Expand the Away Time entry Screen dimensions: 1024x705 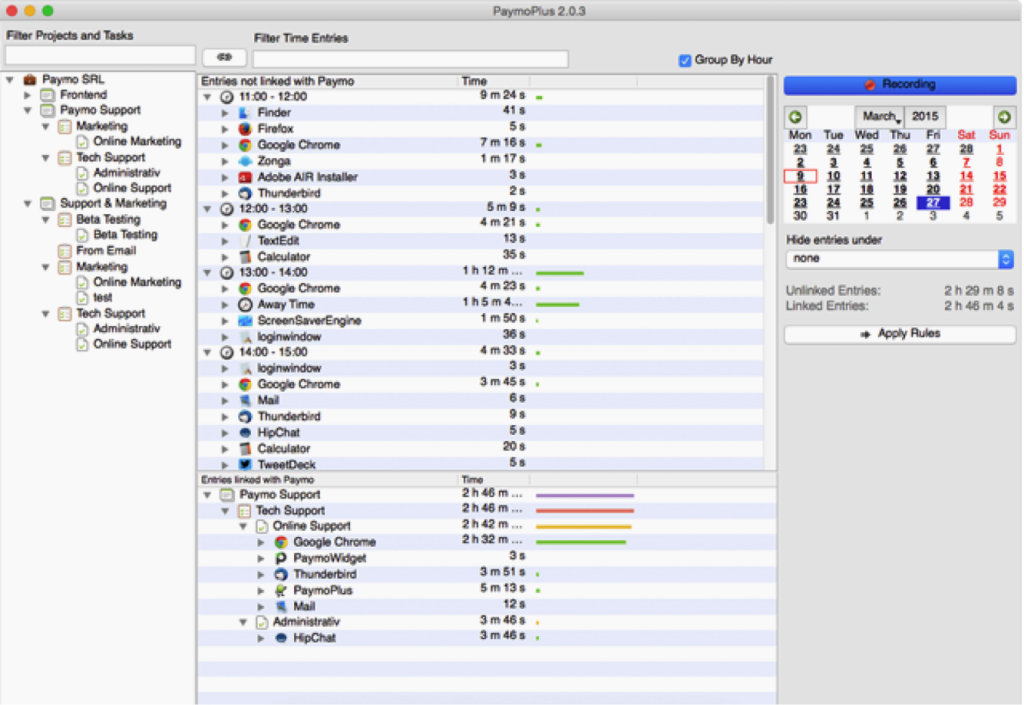pyautogui.click(x=225, y=305)
